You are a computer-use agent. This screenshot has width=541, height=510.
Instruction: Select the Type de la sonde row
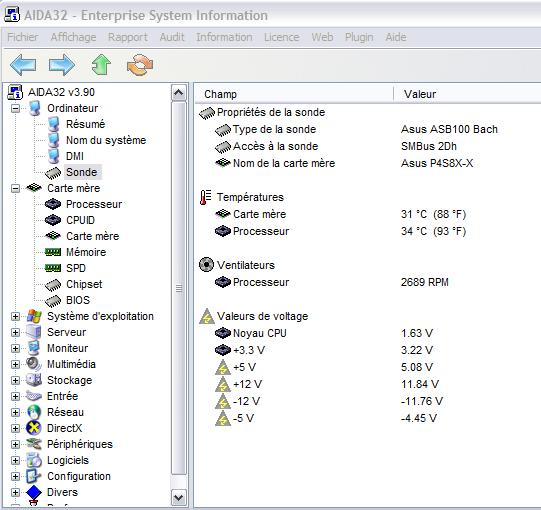coord(368,129)
